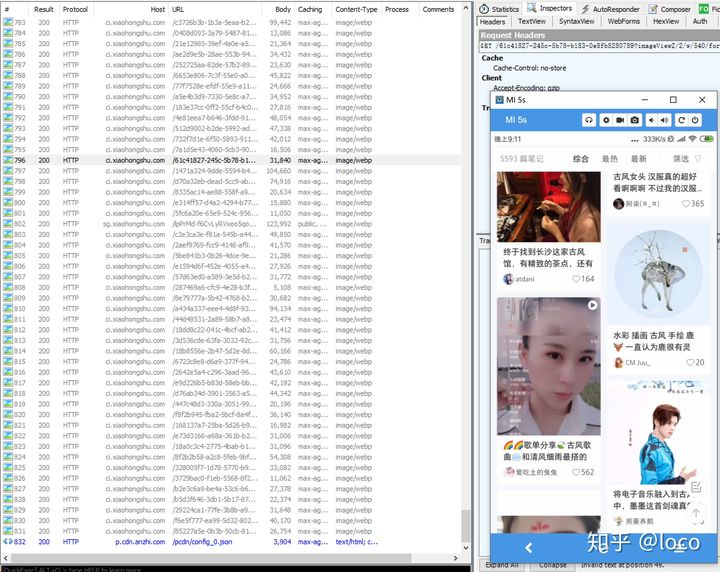
Task: Start screen recording with the video camera icon
Action: (620, 120)
